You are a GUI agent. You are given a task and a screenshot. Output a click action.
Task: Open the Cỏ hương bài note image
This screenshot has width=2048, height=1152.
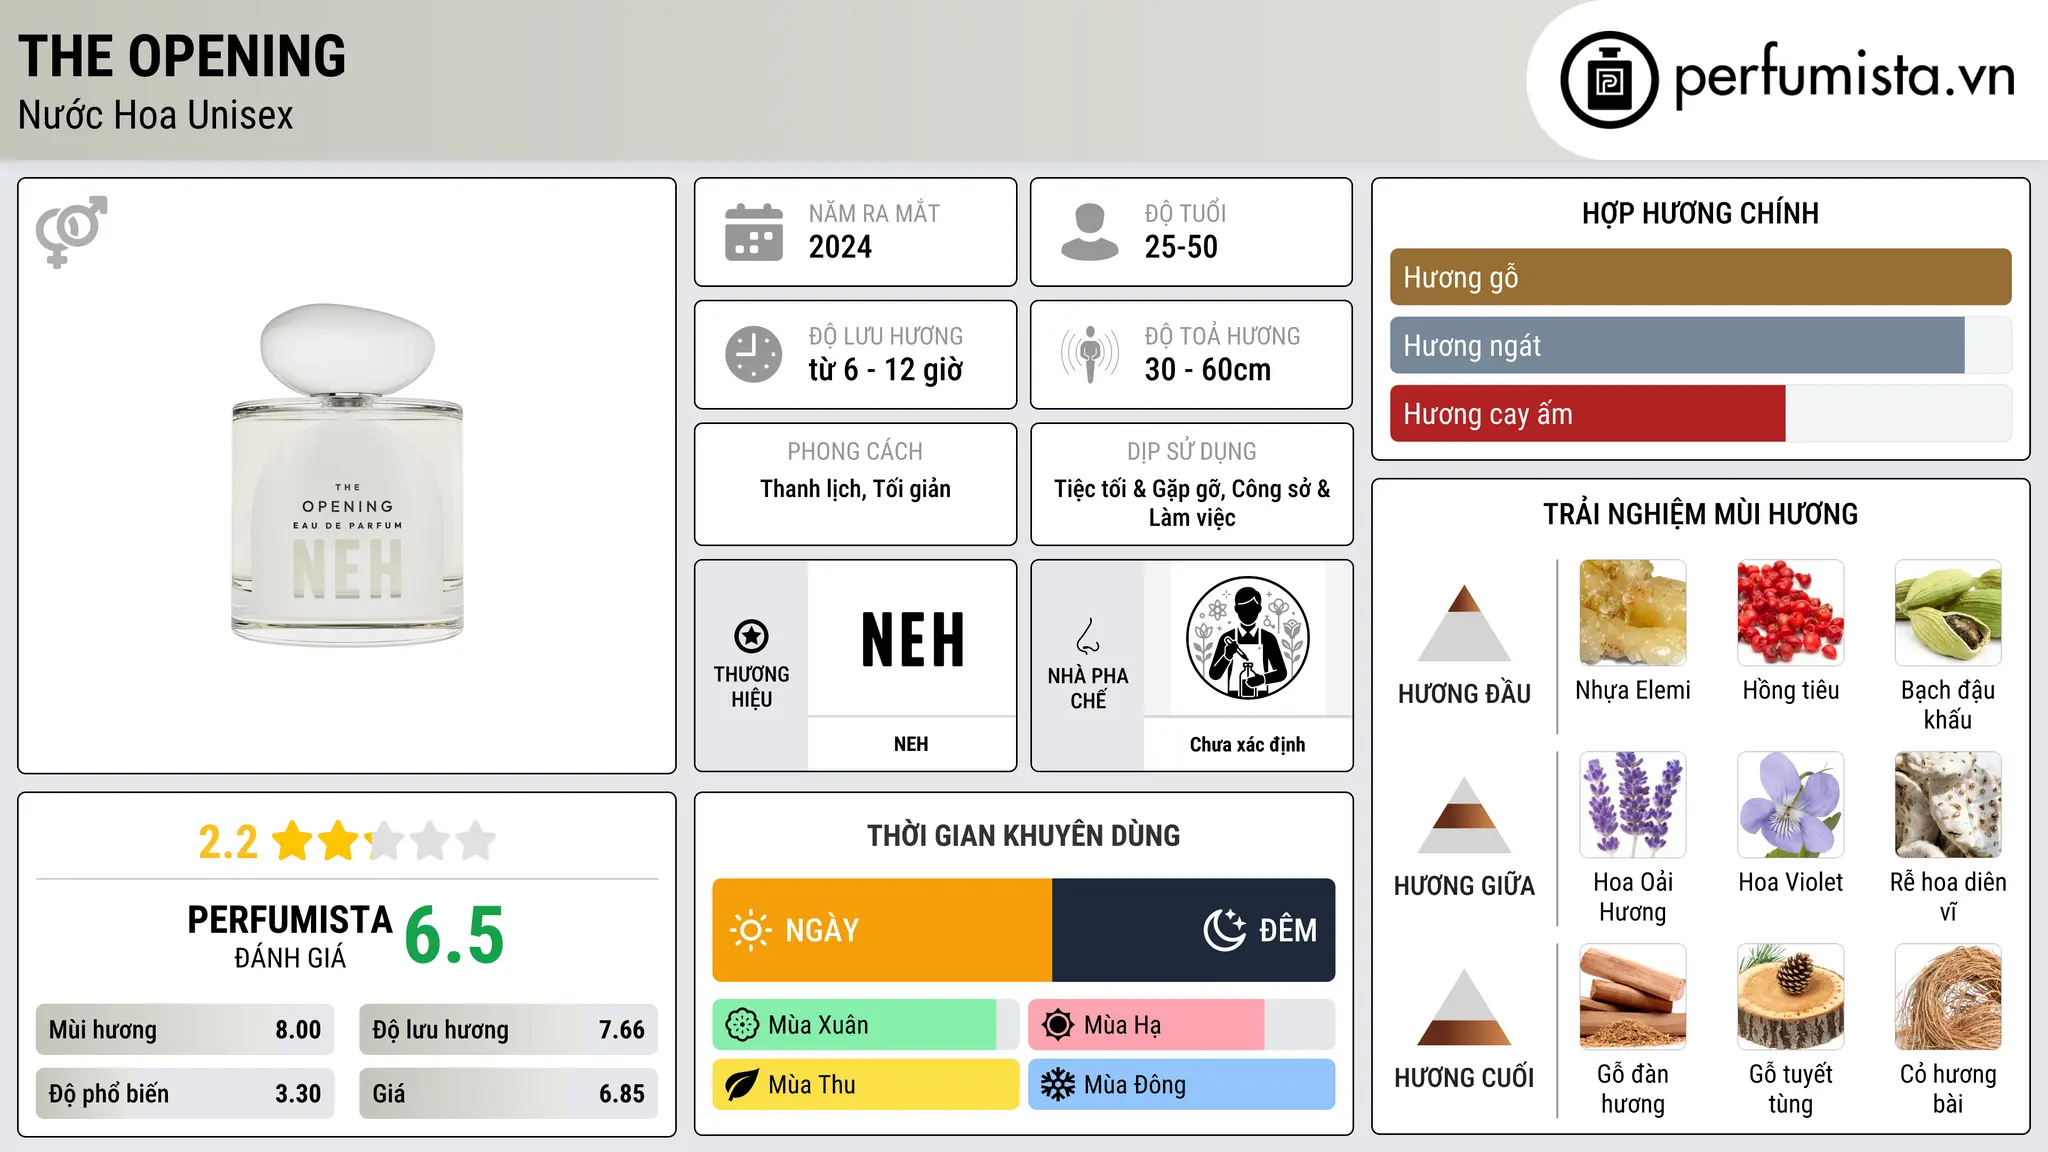1948,997
